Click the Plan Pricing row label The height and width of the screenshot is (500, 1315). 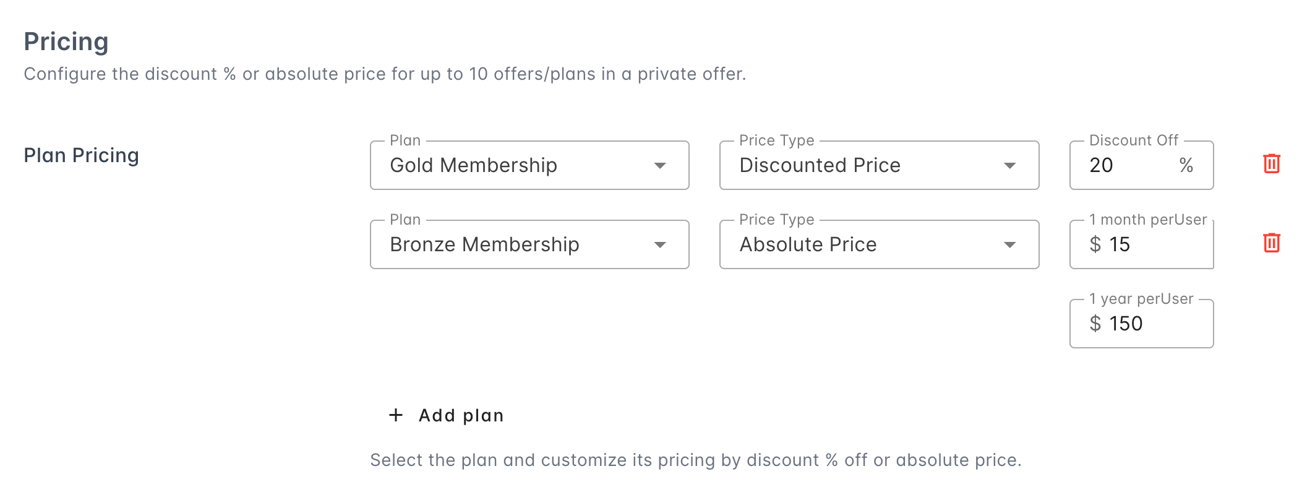coord(81,155)
